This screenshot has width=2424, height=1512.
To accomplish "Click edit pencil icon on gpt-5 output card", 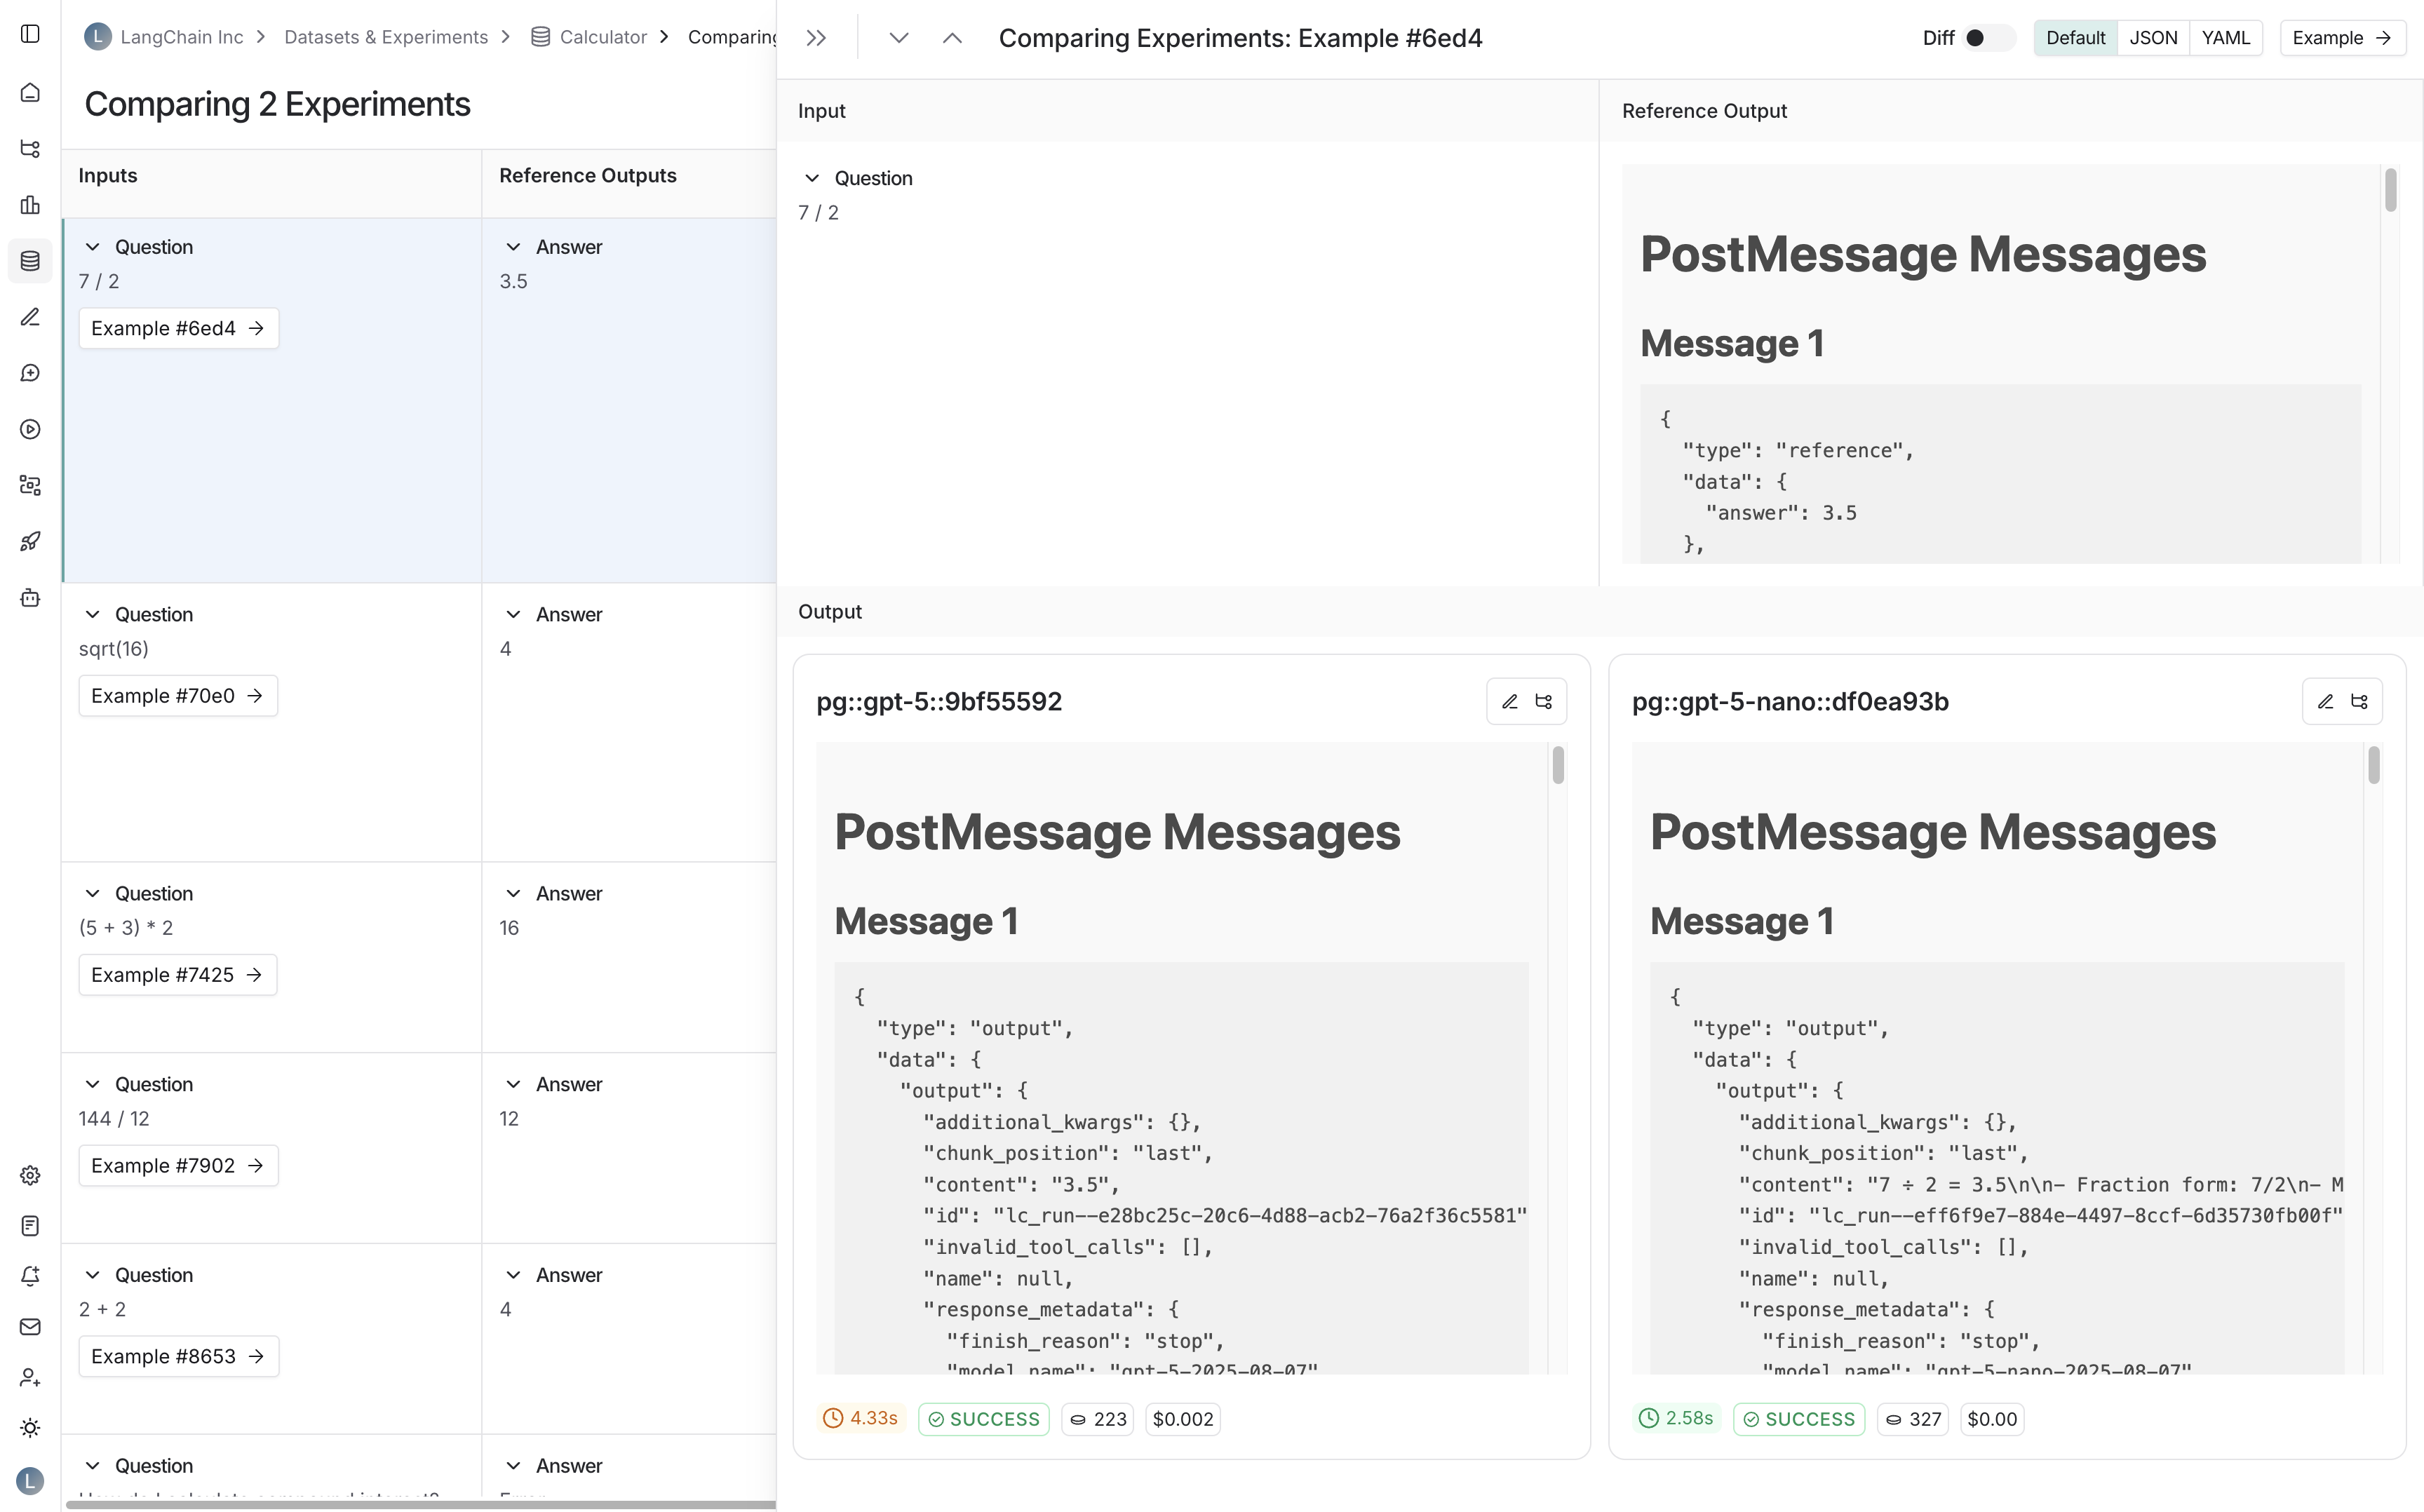I will tap(1509, 702).
